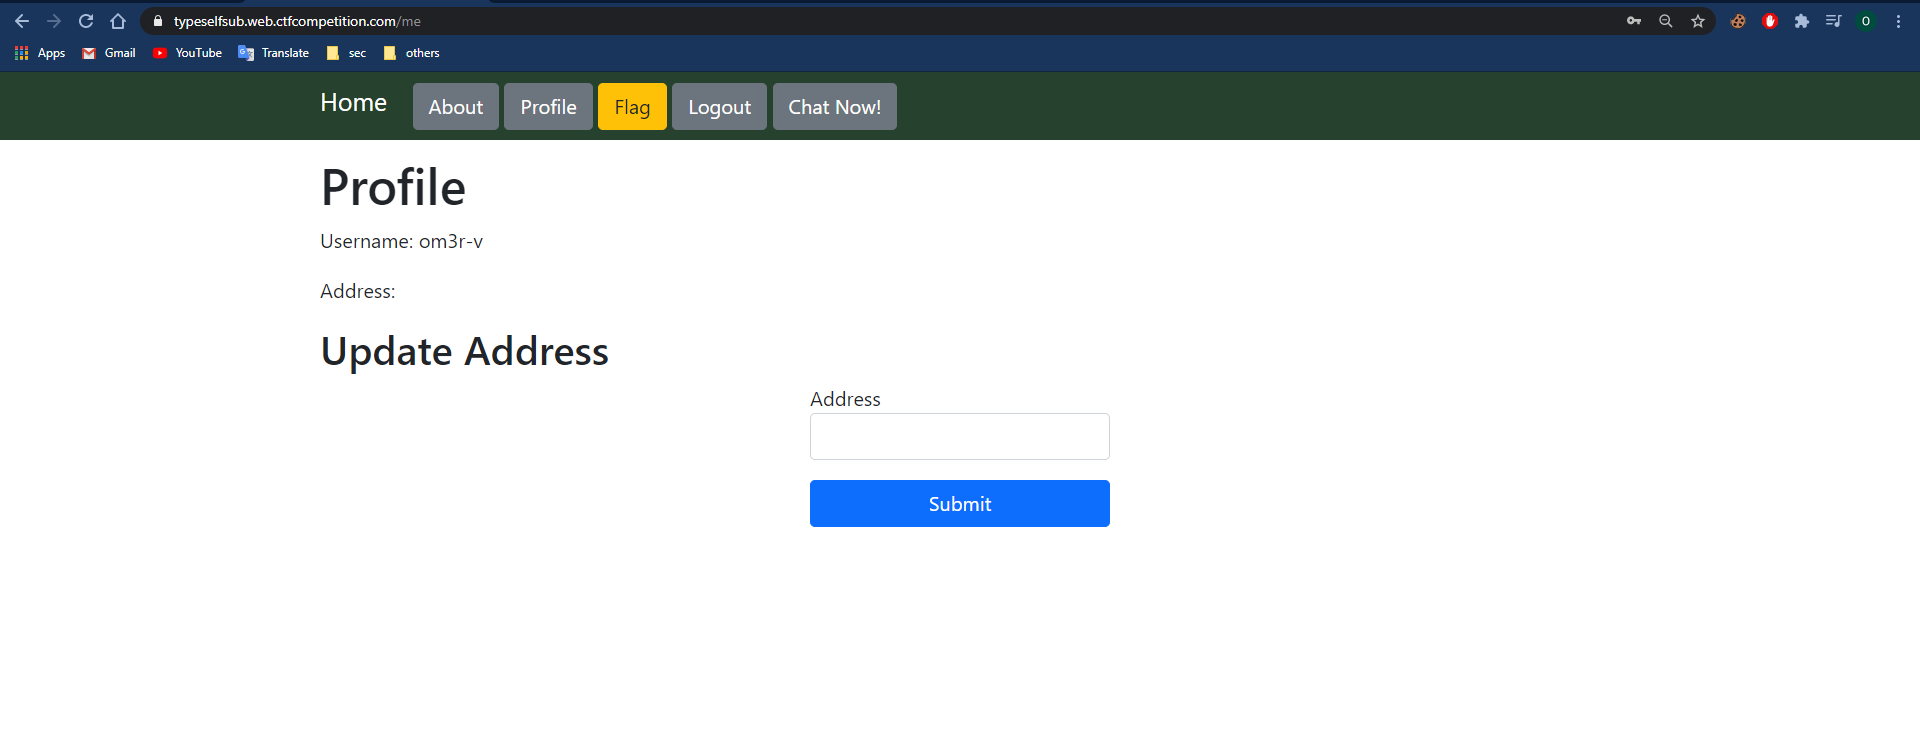Image resolution: width=1920 pixels, height=752 pixels.
Task: Click the Profile page heading
Action: click(393, 187)
